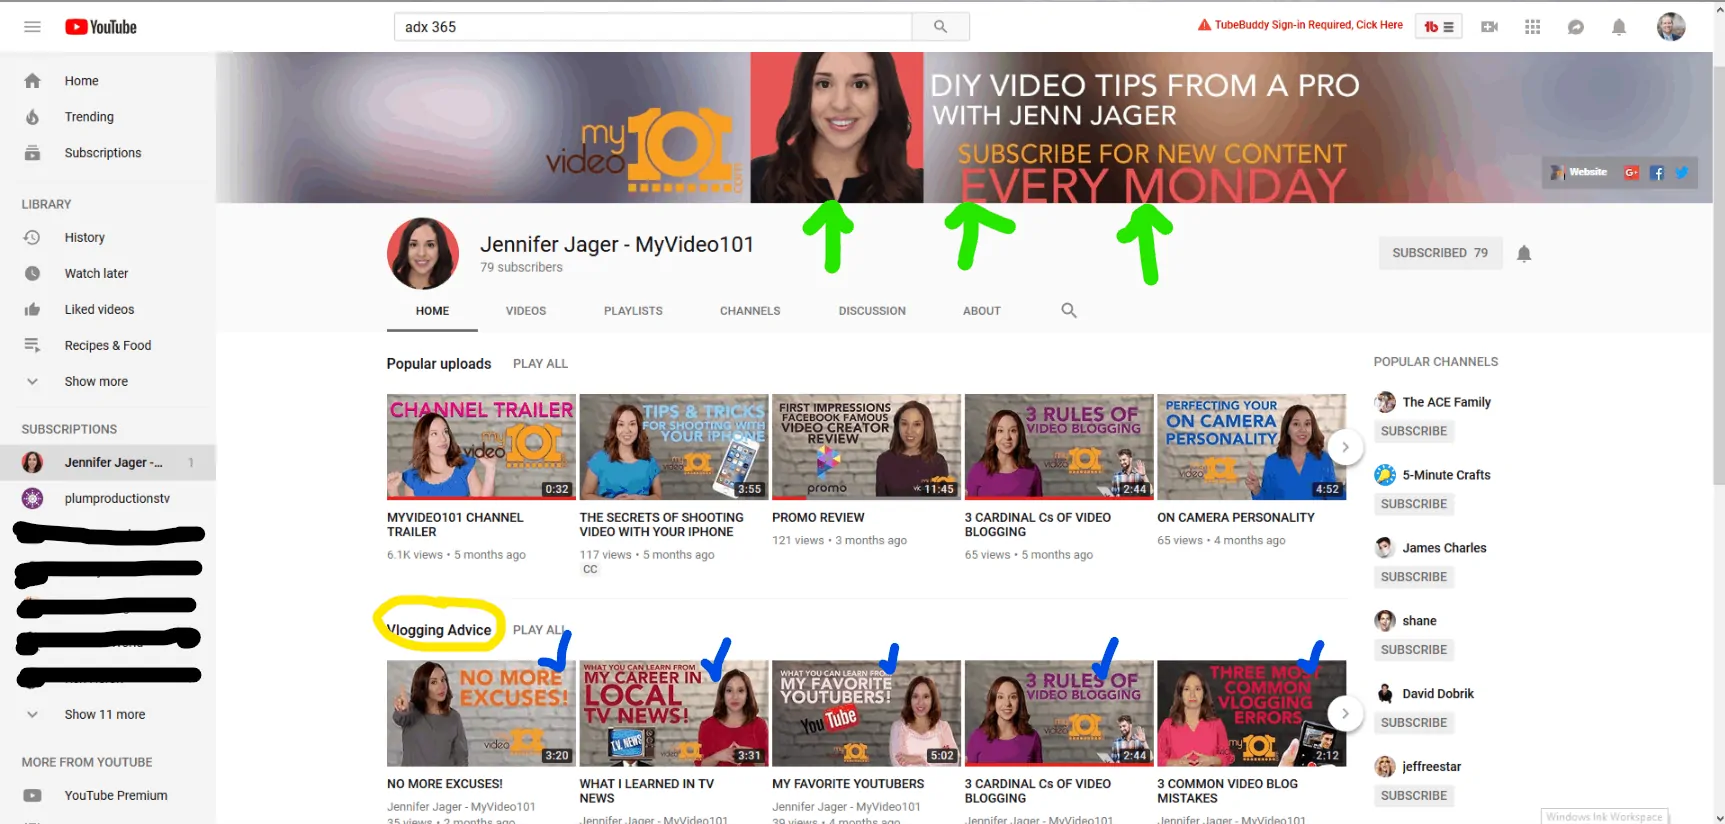Open the TubeBuddy menu icon
This screenshot has height=824, width=1725.
[x=1438, y=27]
